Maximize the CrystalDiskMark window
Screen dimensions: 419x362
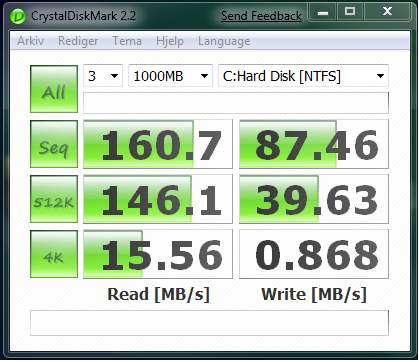click(350, 12)
